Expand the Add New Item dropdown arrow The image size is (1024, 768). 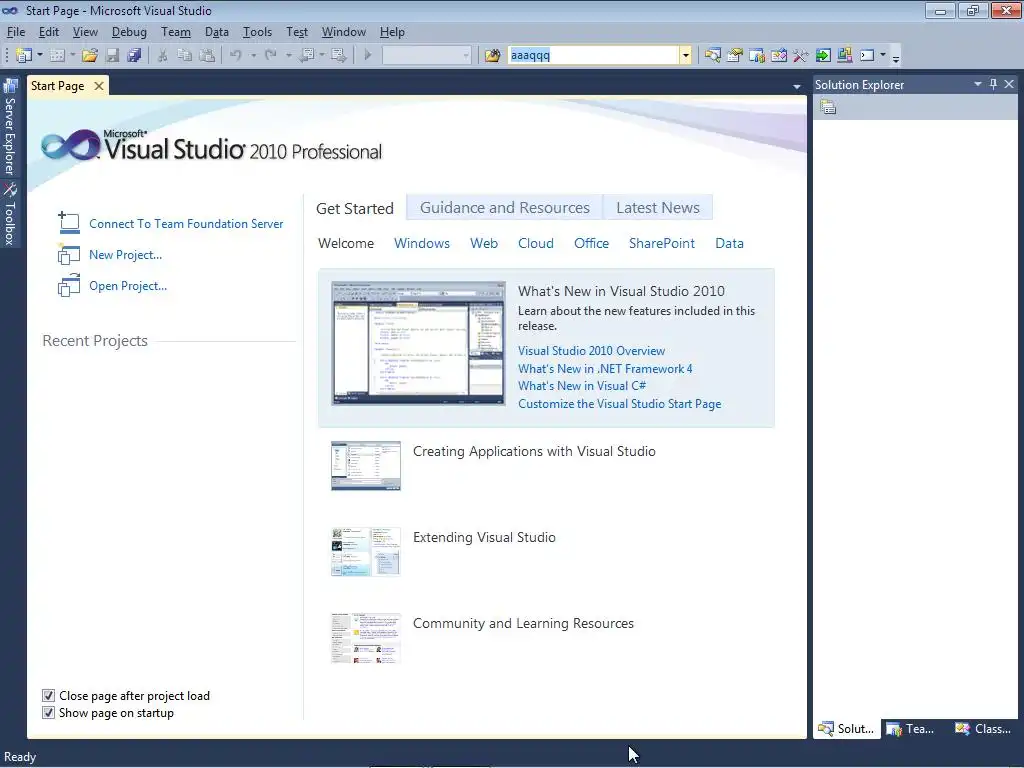(72, 56)
